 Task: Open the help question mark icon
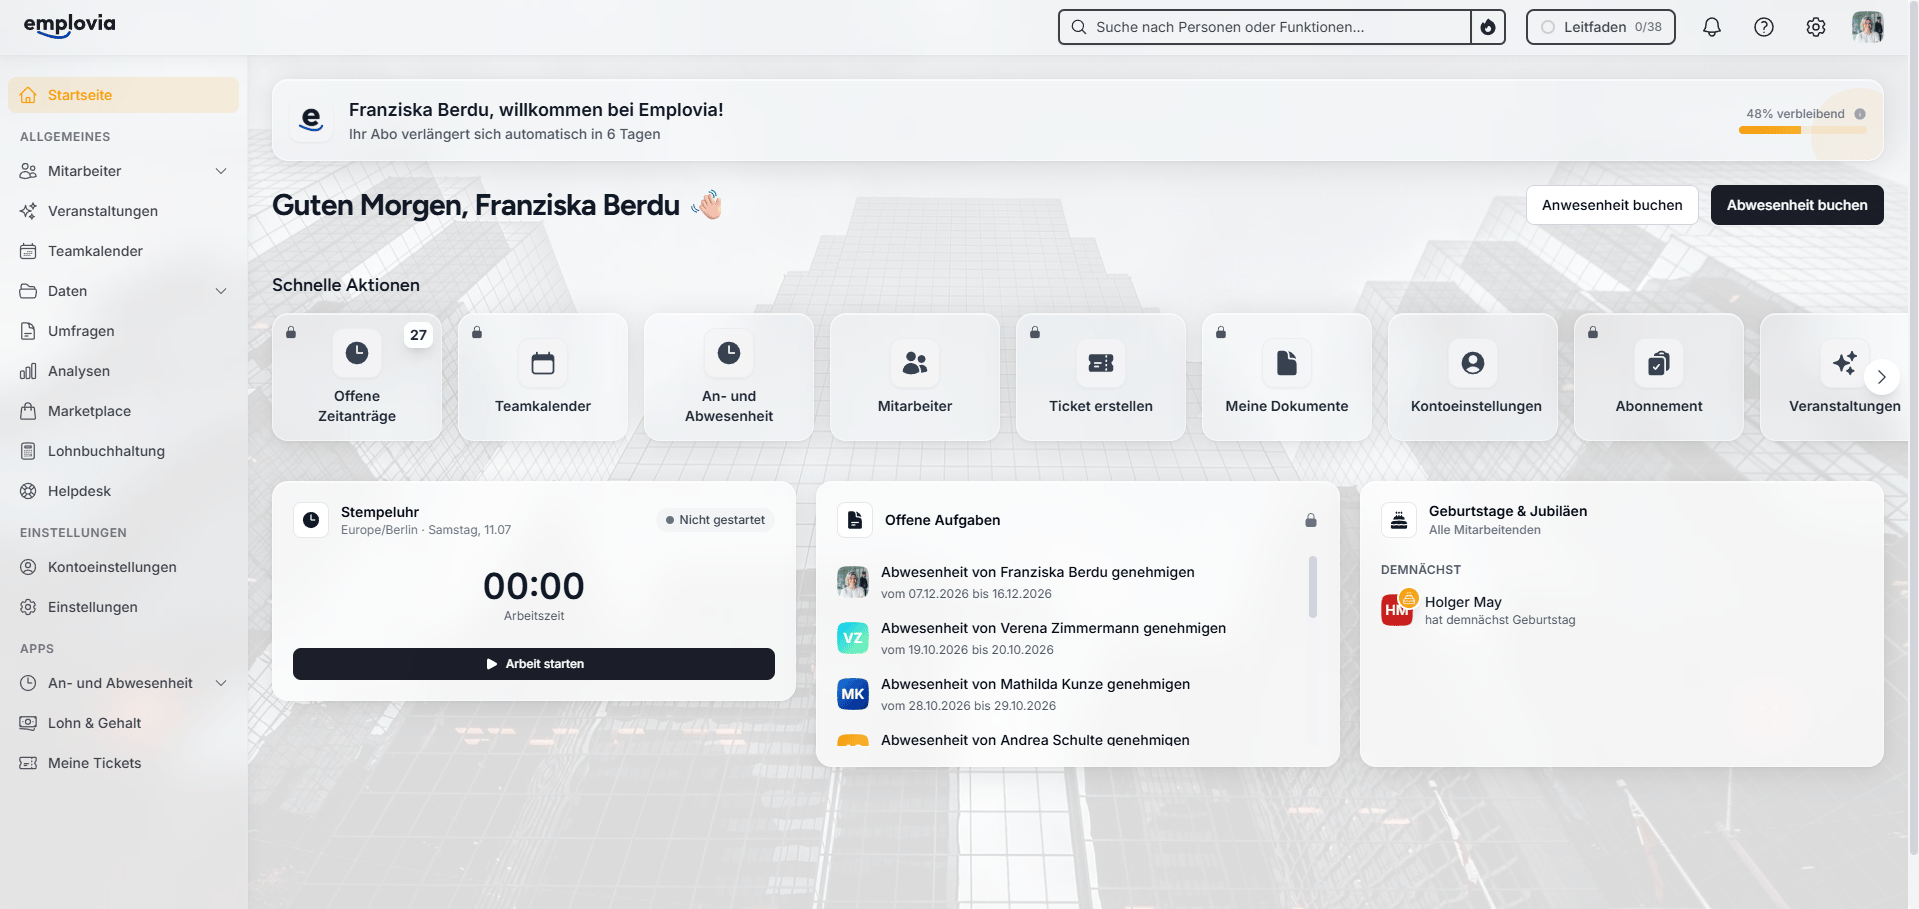[1763, 27]
